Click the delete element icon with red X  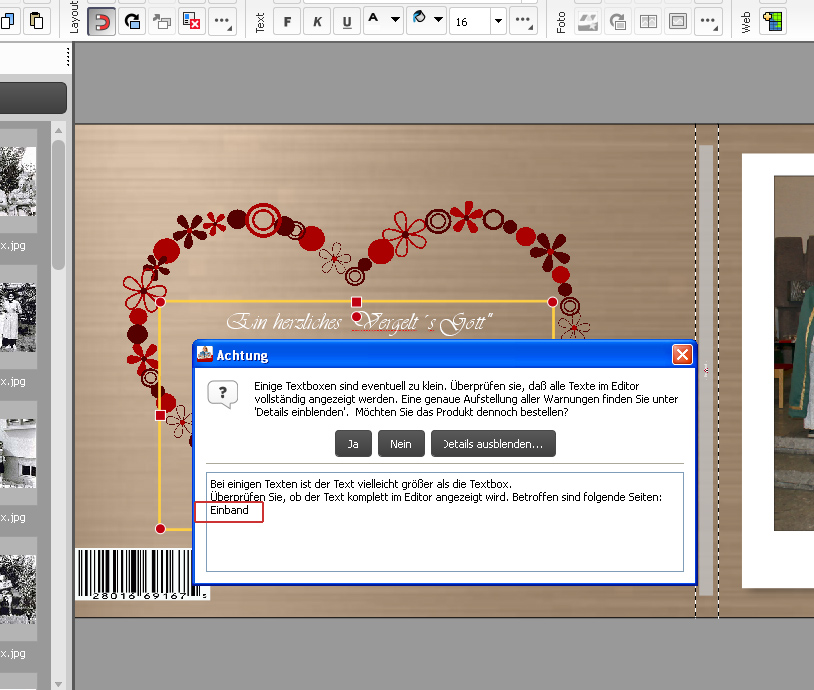coord(192,21)
